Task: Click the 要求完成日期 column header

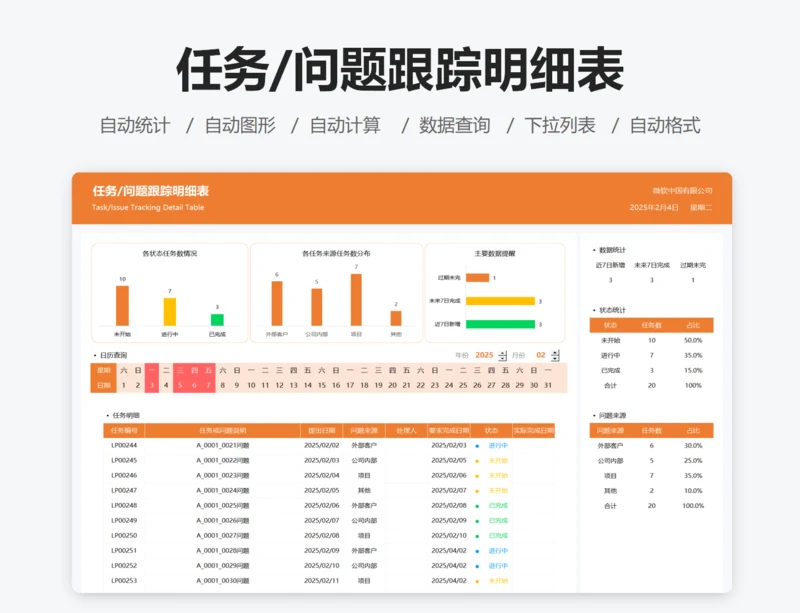Action: tap(449, 431)
